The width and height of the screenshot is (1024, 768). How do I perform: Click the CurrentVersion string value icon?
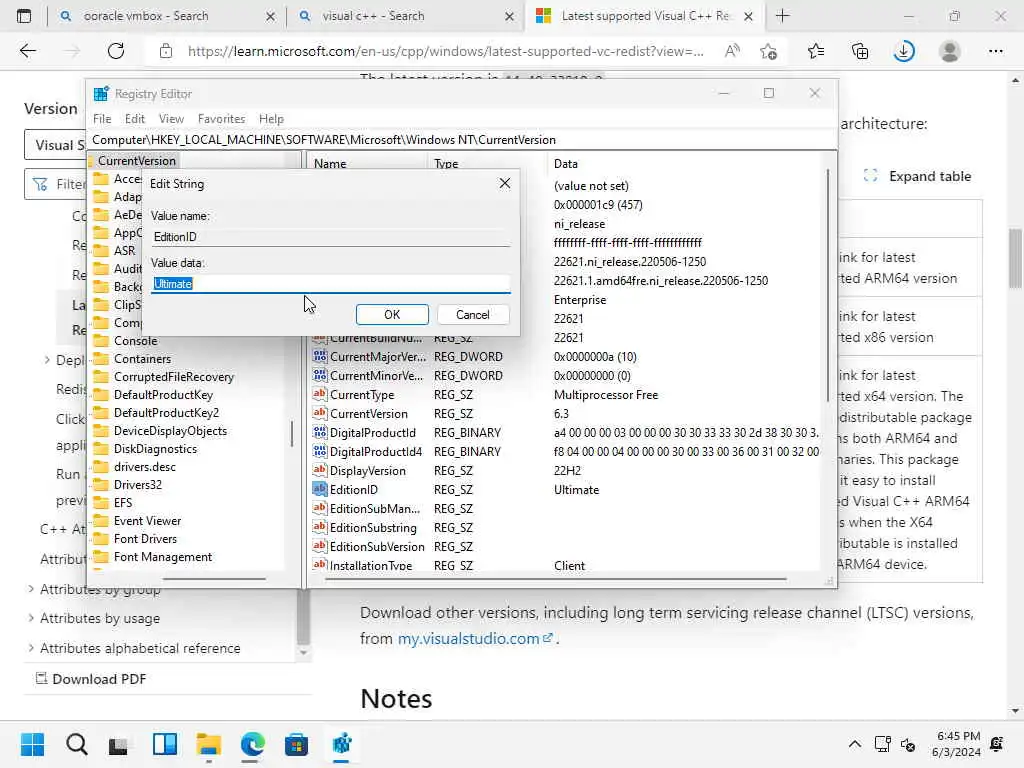pos(319,413)
